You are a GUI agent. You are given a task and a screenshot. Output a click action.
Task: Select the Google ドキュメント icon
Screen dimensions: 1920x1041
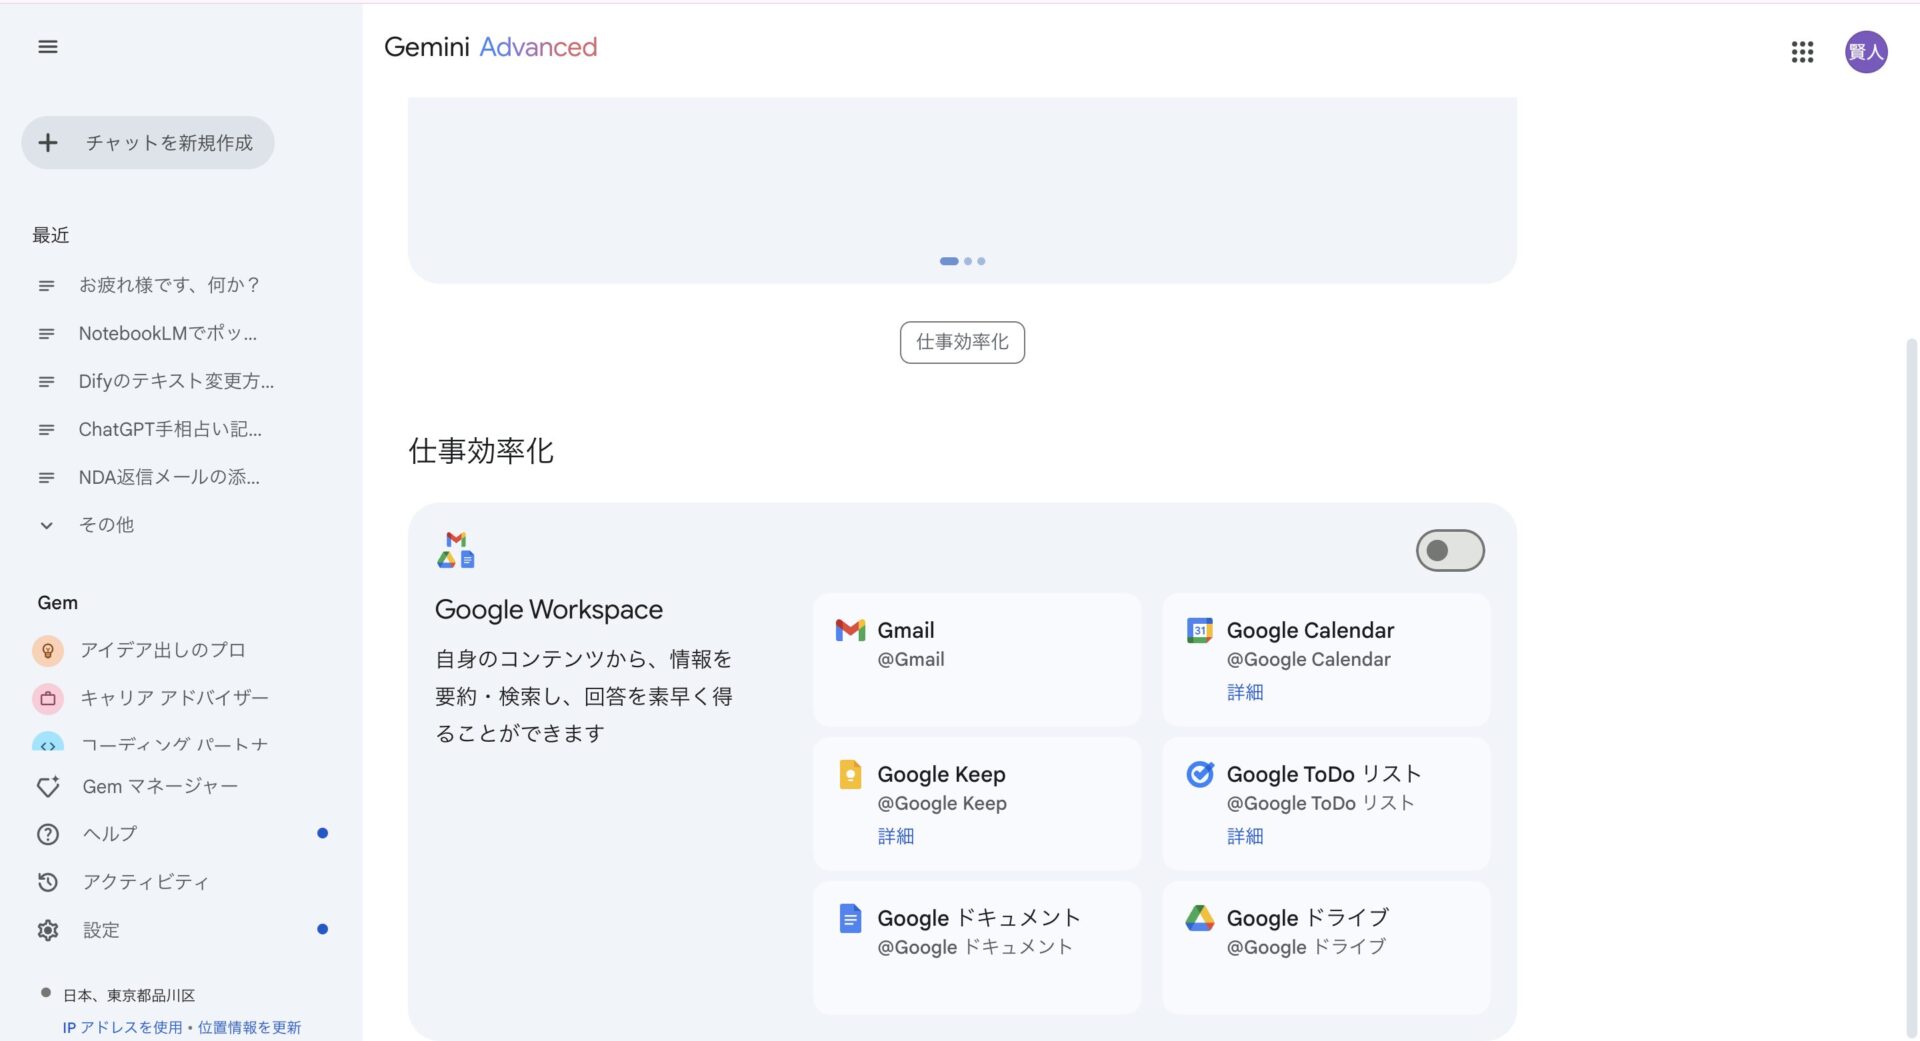tap(850, 918)
